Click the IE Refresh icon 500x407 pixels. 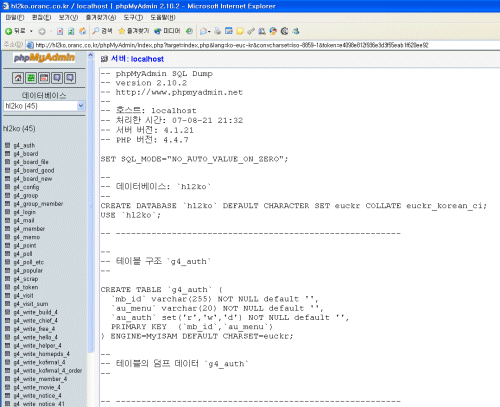pos(71,31)
